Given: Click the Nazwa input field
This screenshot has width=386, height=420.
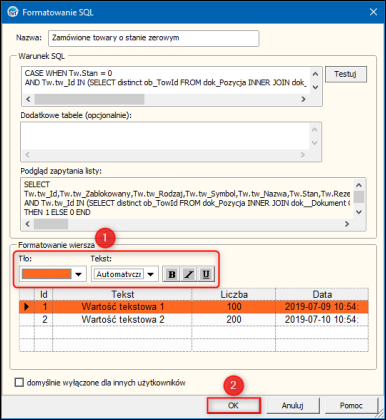Looking at the screenshot, I should (x=153, y=38).
